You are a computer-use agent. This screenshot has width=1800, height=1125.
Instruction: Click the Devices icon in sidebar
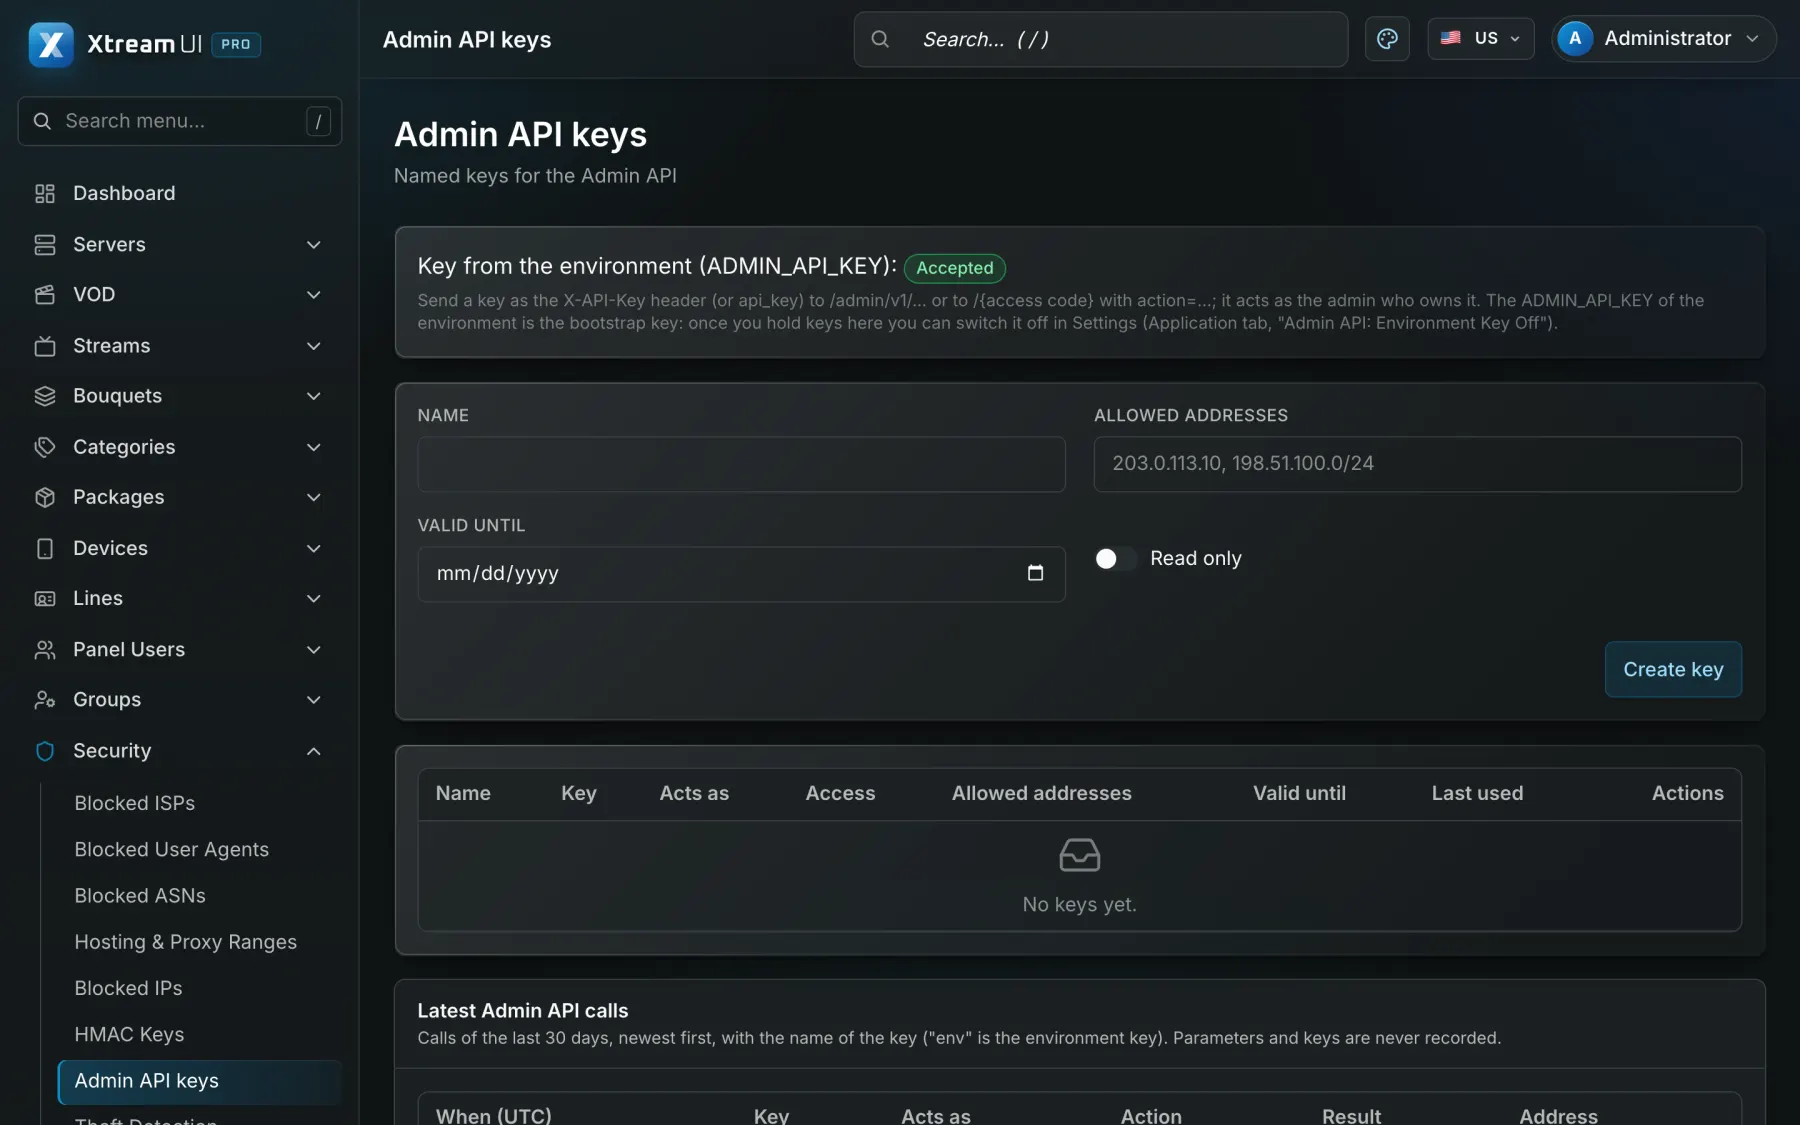pos(45,548)
